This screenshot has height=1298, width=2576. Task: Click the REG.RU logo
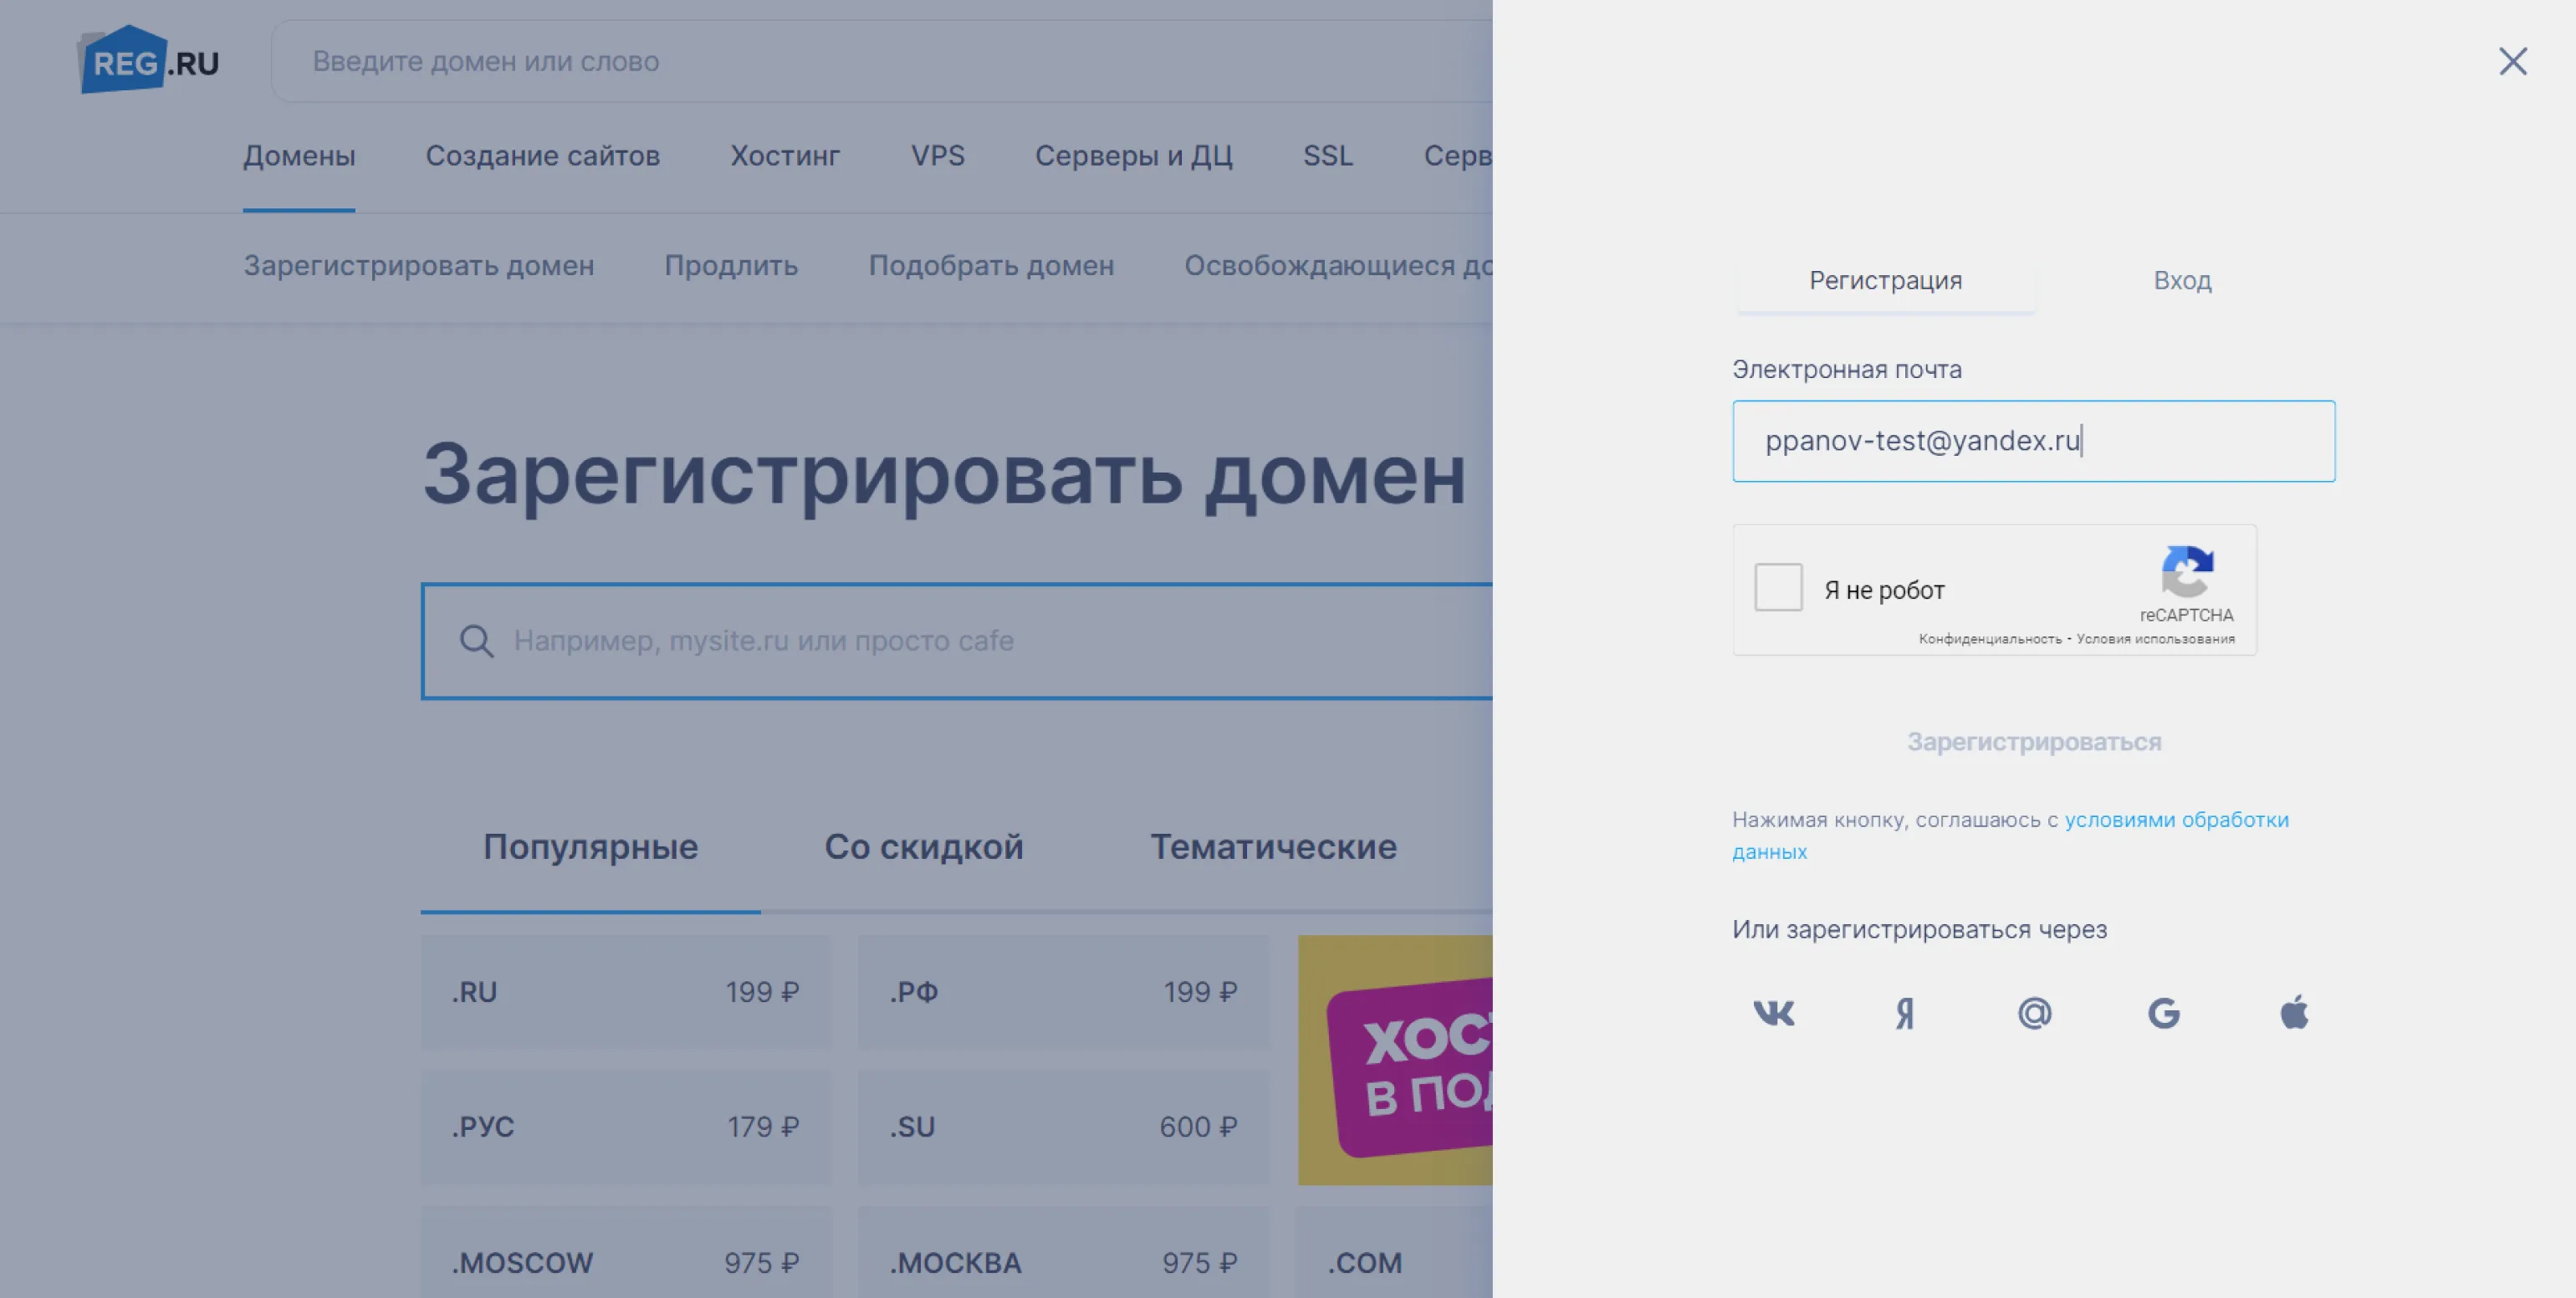(149, 60)
